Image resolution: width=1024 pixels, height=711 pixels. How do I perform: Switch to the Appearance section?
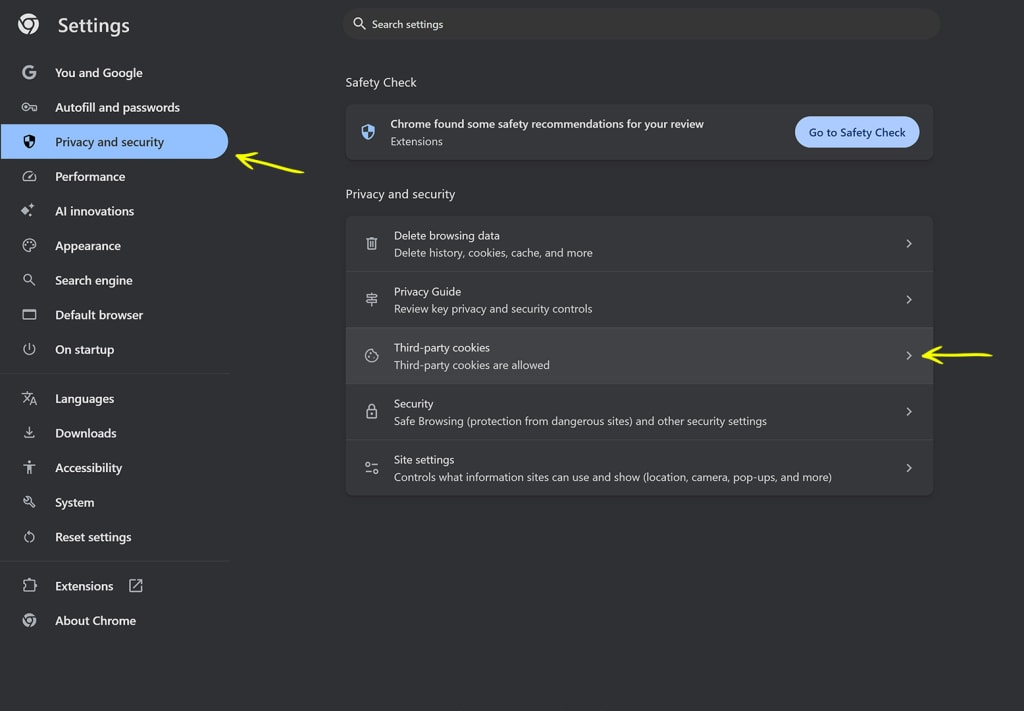(114, 245)
